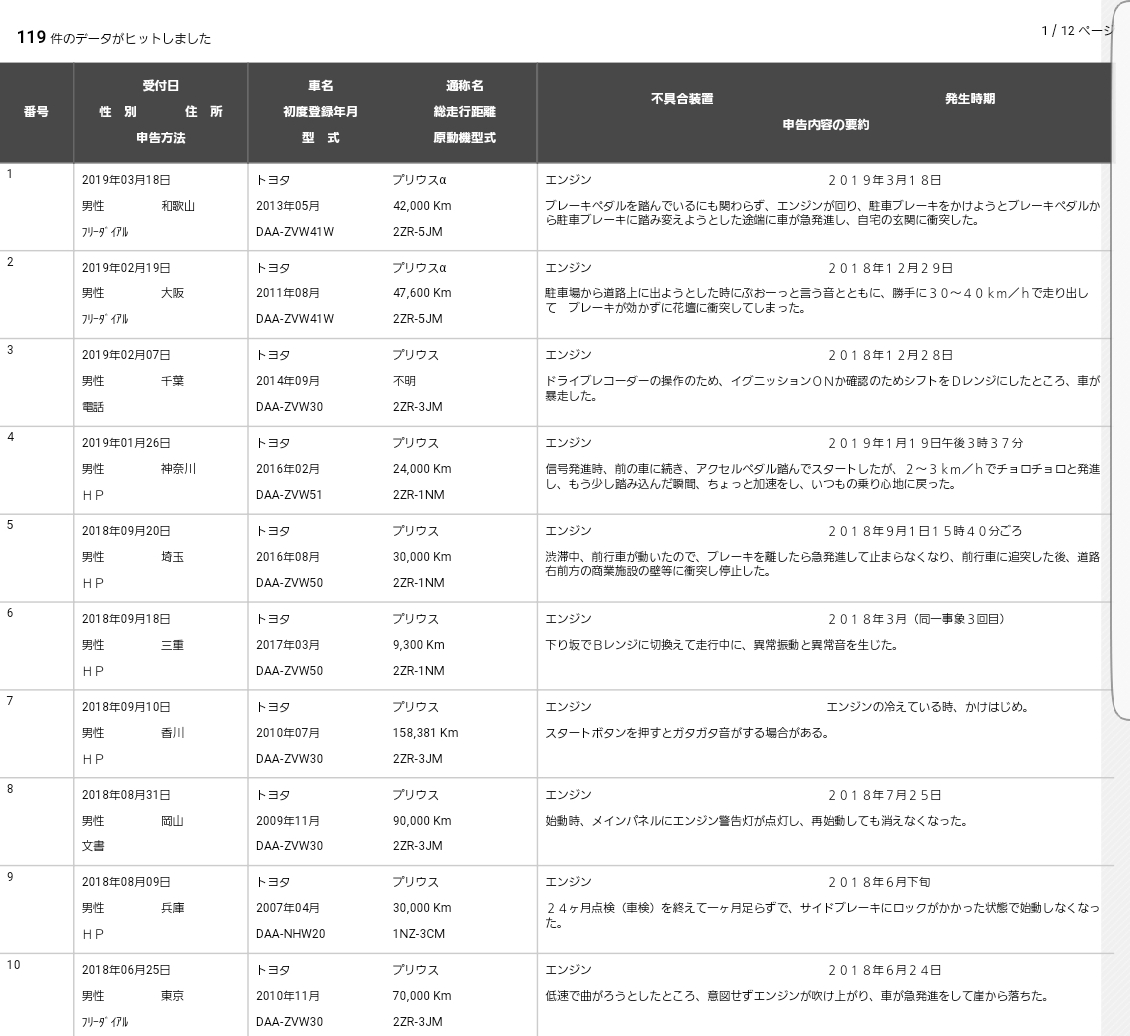Image resolution: width=1130 pixels, height=1036 pixels.
Task: Click the date '2019年01月26日' in row 4
Action: (126, 443)
